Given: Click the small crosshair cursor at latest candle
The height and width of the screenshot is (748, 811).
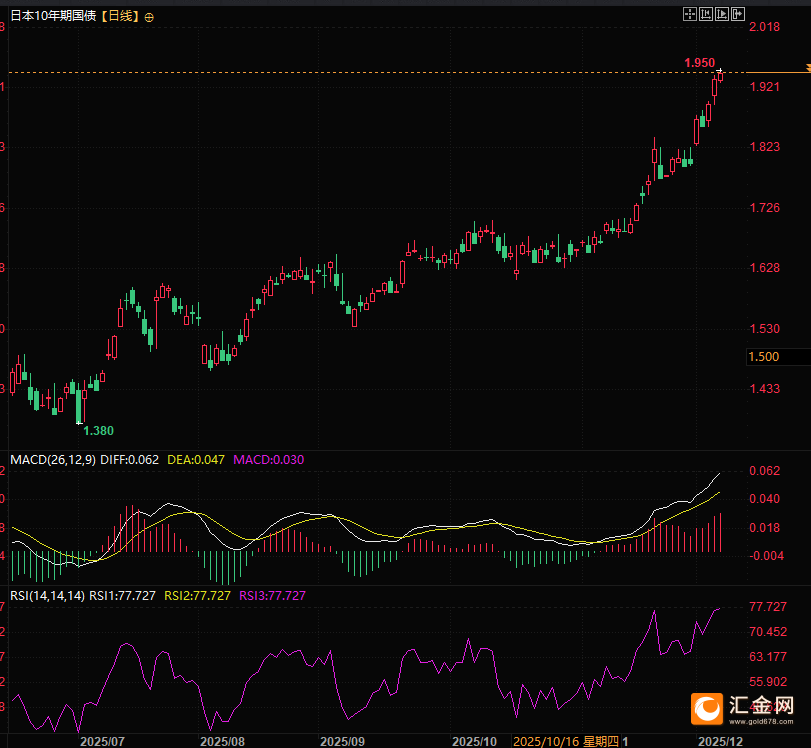Looking at the screenshot, I should click(720, 72).
